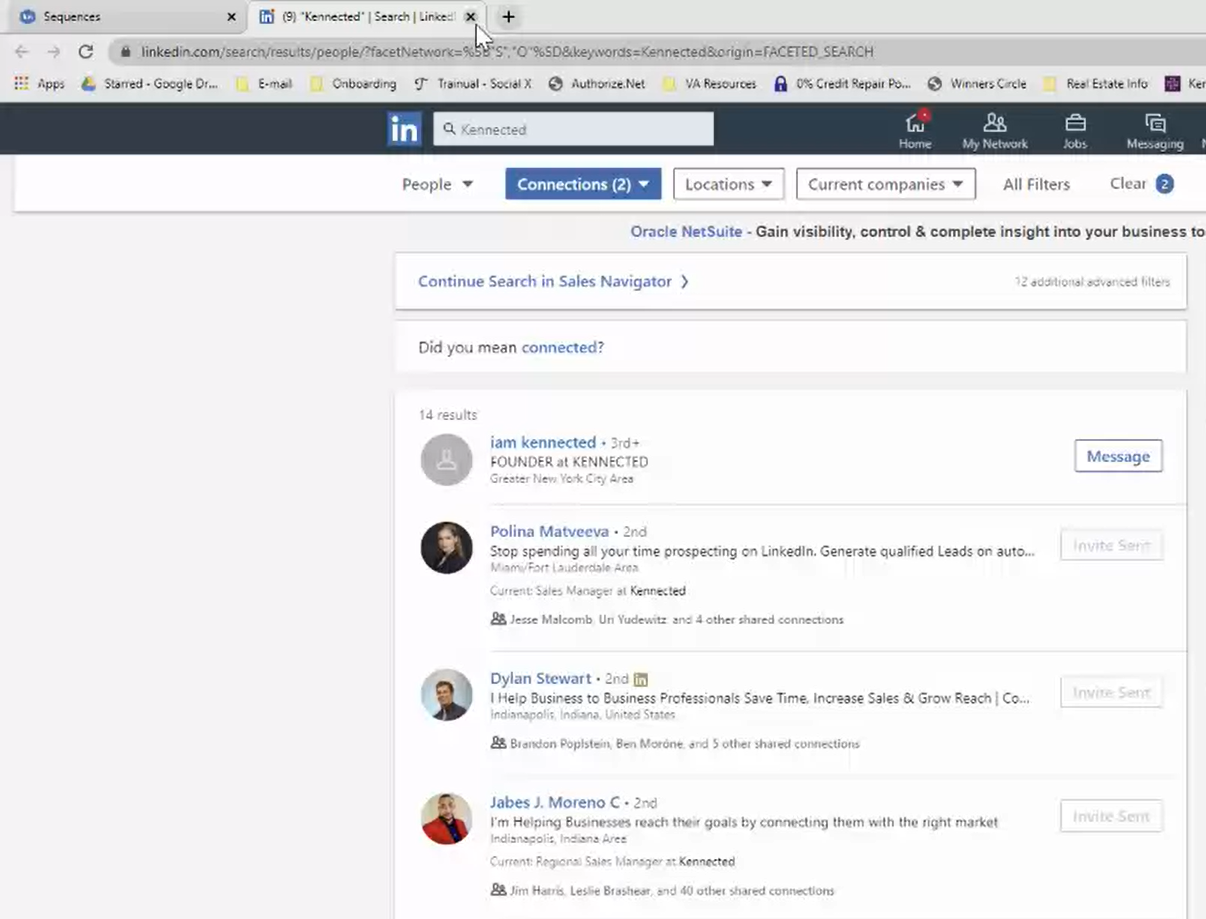Click 'FOUNDER at KENNECTED' headline text
1206x919 pixels.
(x=569, y=462)
